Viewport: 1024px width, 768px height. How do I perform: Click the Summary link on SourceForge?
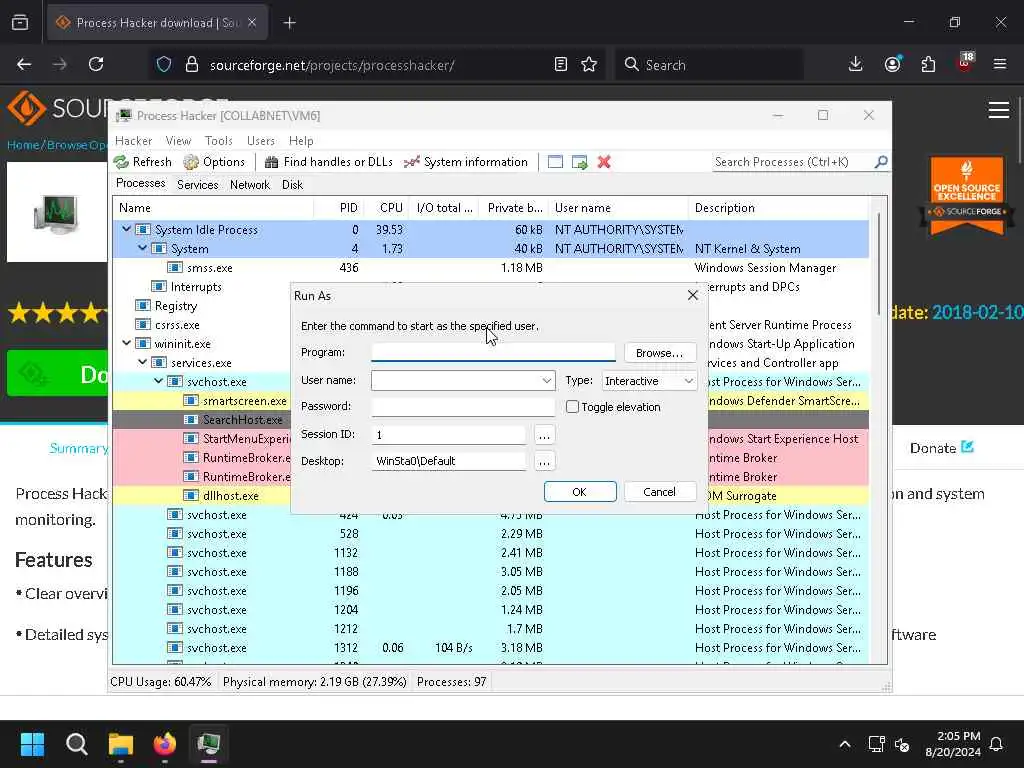(x=79, y=448)
